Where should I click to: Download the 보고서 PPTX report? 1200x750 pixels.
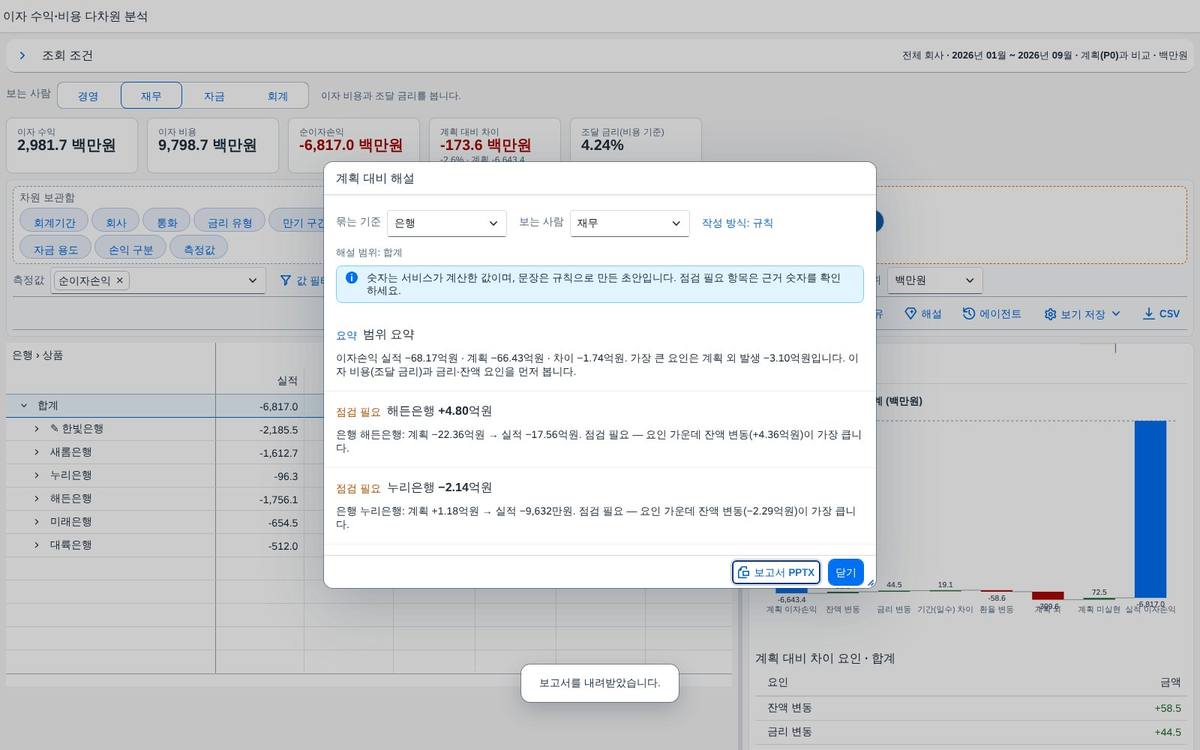click(776, 572)
